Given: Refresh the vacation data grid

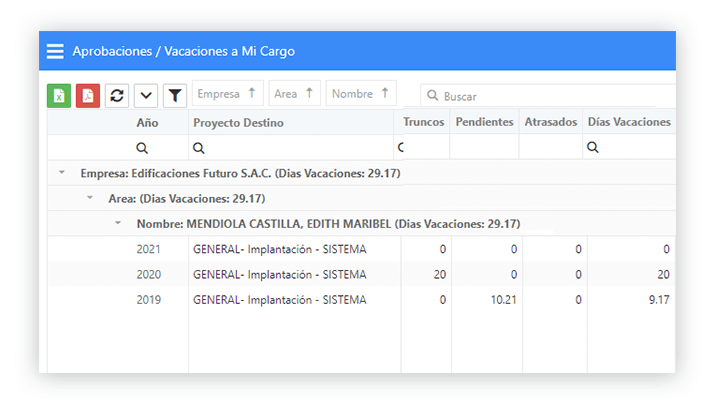Looking at the screenshot, I should click(117, 96).
